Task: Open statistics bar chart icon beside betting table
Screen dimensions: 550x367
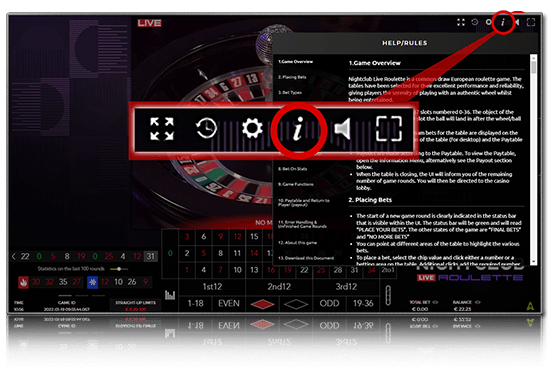Action: (x=170, y=295)
